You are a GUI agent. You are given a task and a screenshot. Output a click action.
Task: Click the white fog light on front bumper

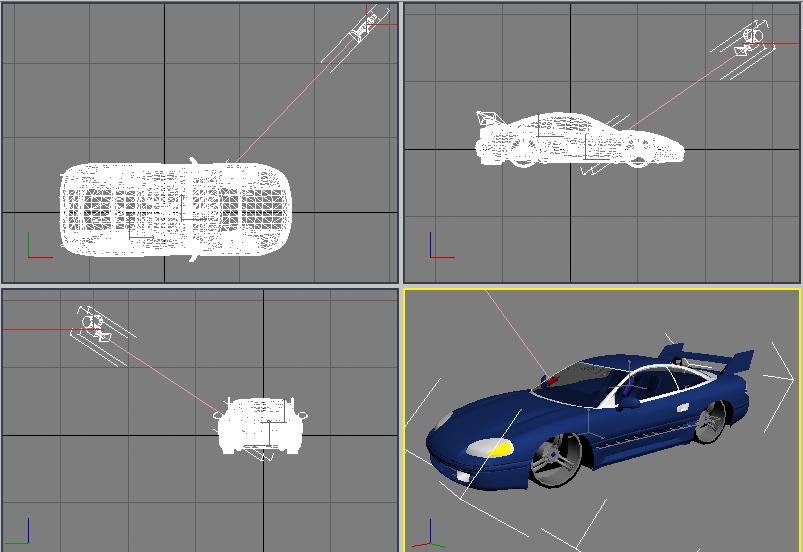tap(462, 476)
